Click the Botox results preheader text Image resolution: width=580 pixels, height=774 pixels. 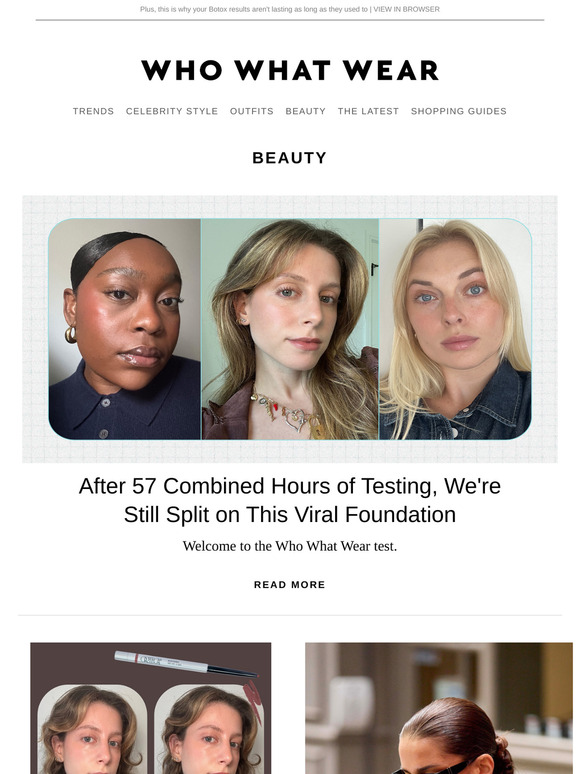click(x=254, y=9)
